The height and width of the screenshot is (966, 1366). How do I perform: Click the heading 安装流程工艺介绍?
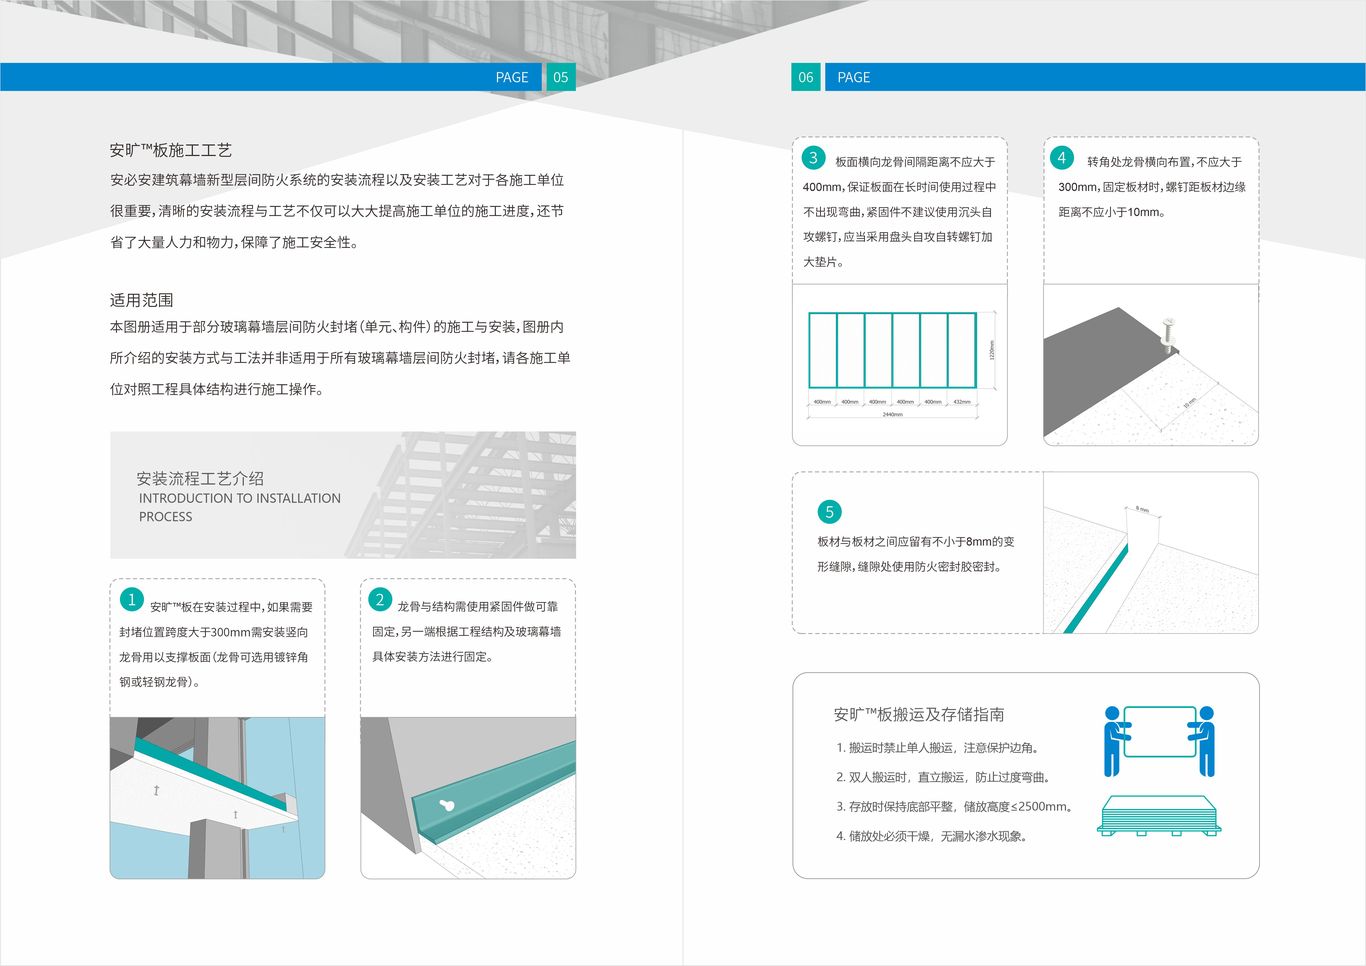coord(200,478)
